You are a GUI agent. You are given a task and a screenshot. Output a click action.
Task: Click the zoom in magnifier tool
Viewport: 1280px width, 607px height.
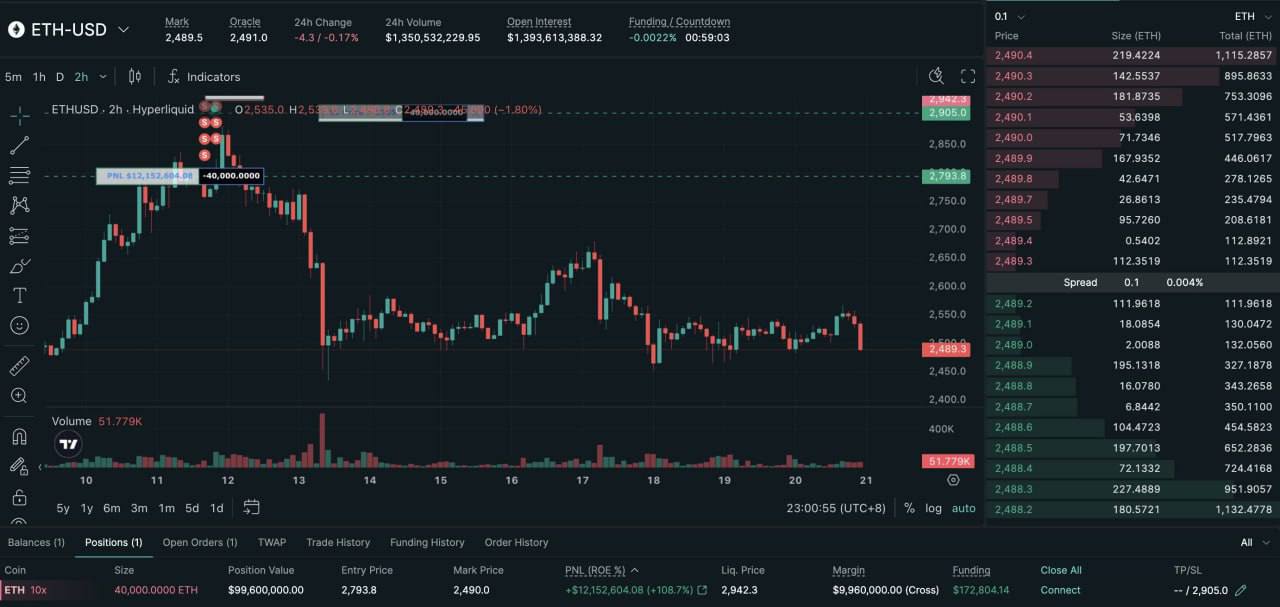pyautogui.click(x=19, y=396)
